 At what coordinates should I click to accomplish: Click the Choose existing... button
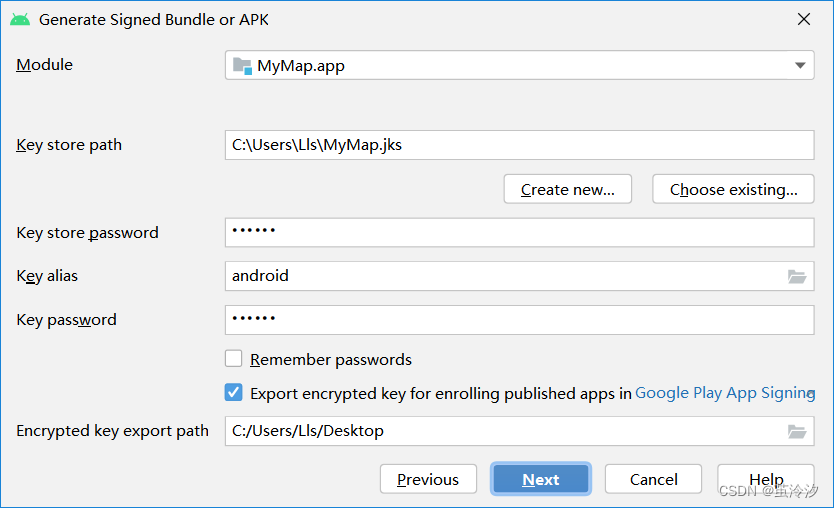(x=733, y=189)
